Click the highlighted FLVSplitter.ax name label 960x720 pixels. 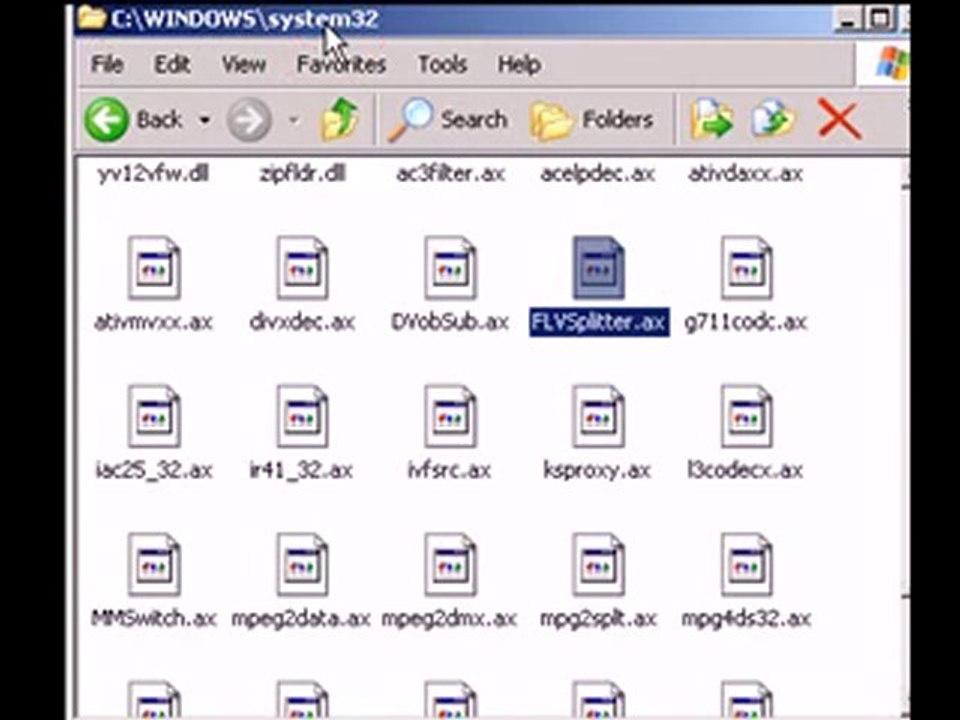599,322
